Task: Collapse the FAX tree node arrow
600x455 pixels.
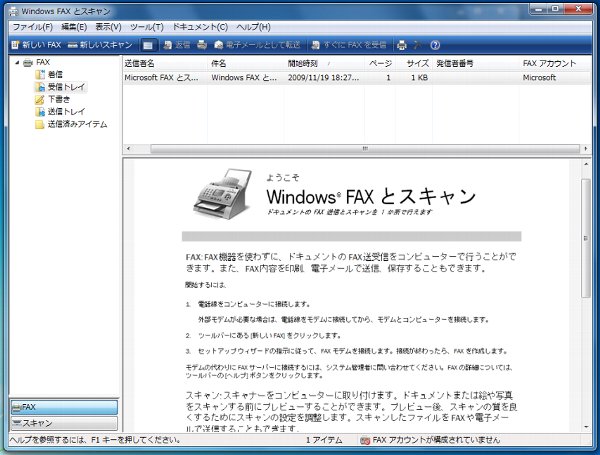Action: pyautogui.click(x=17, y=62)
